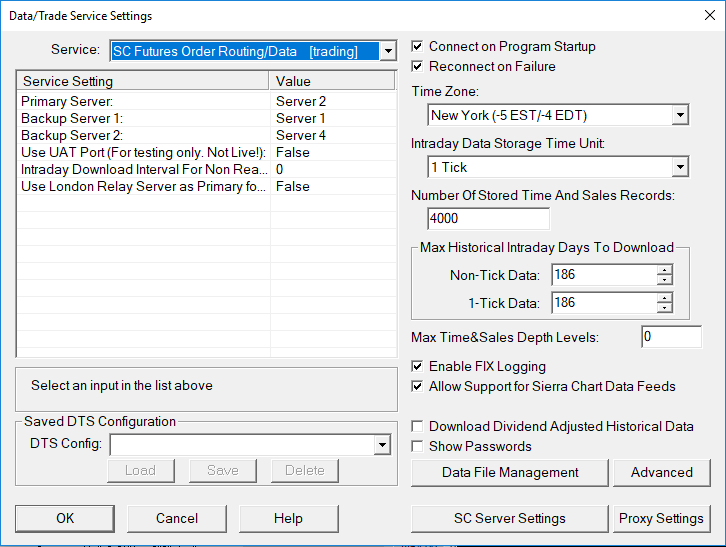Click the Max Time&Sales Depth Levels field

671,337
